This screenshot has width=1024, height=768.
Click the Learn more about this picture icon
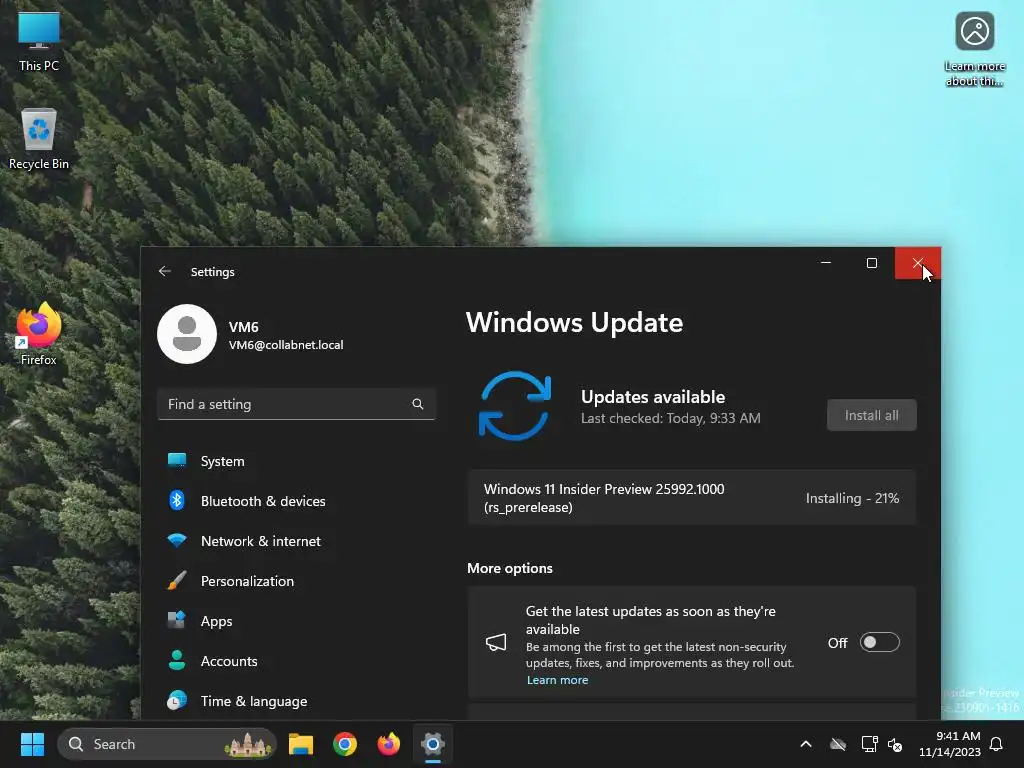[974, 49]
